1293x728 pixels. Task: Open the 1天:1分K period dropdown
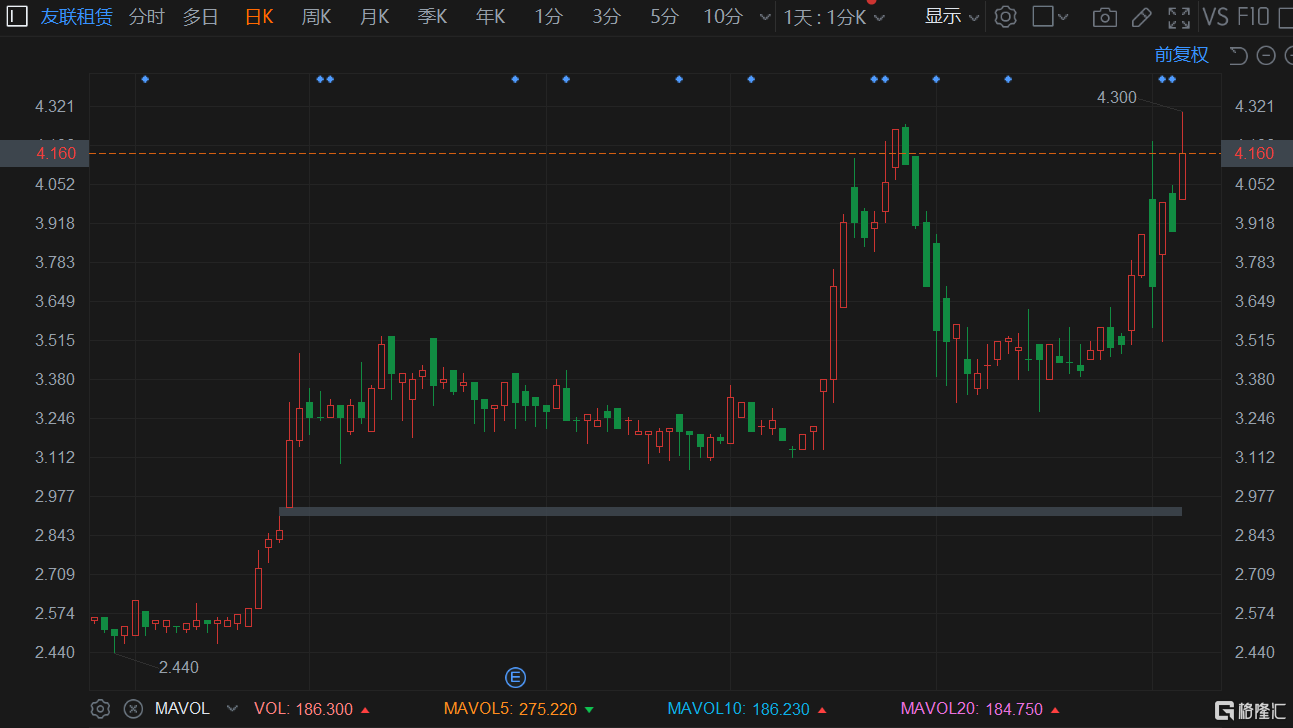tap(834, 17)
